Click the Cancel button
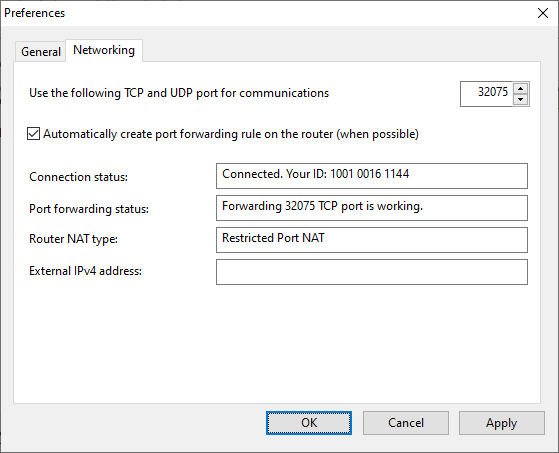The image size is (559, 453). pos(406,423)
